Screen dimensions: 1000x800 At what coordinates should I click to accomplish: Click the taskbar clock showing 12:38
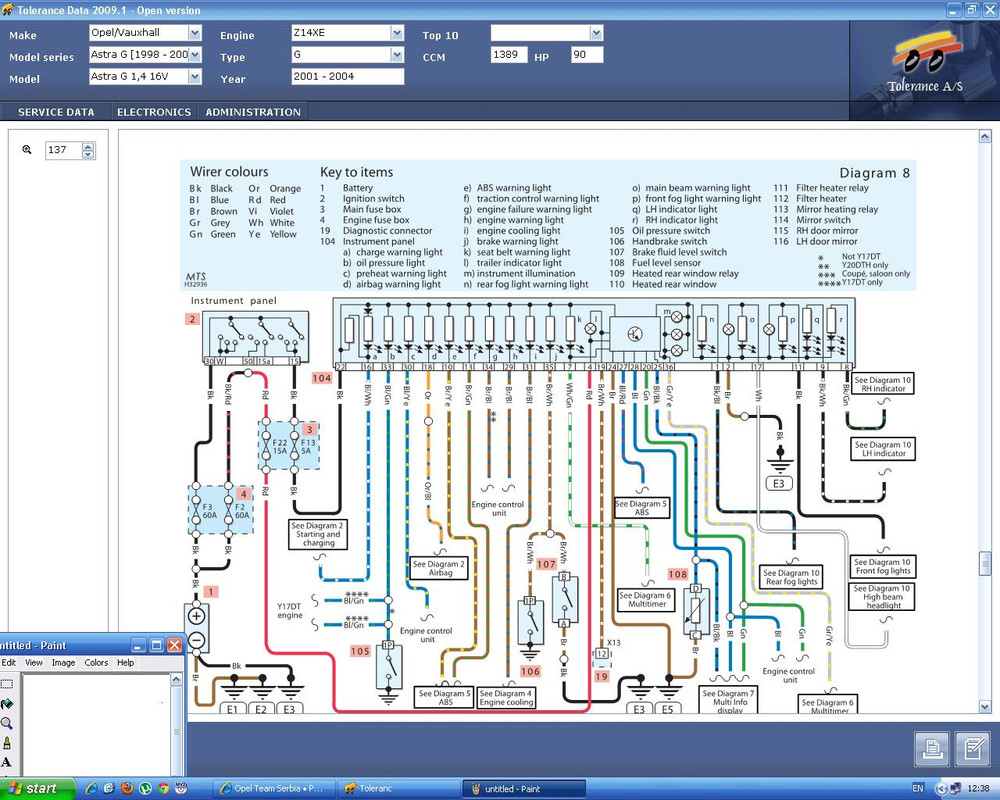point(979,789)
